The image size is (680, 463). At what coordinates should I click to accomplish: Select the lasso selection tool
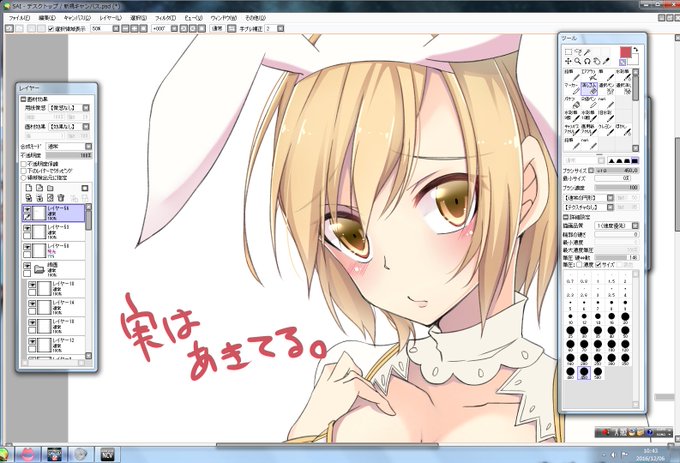(x=578, y=52)
